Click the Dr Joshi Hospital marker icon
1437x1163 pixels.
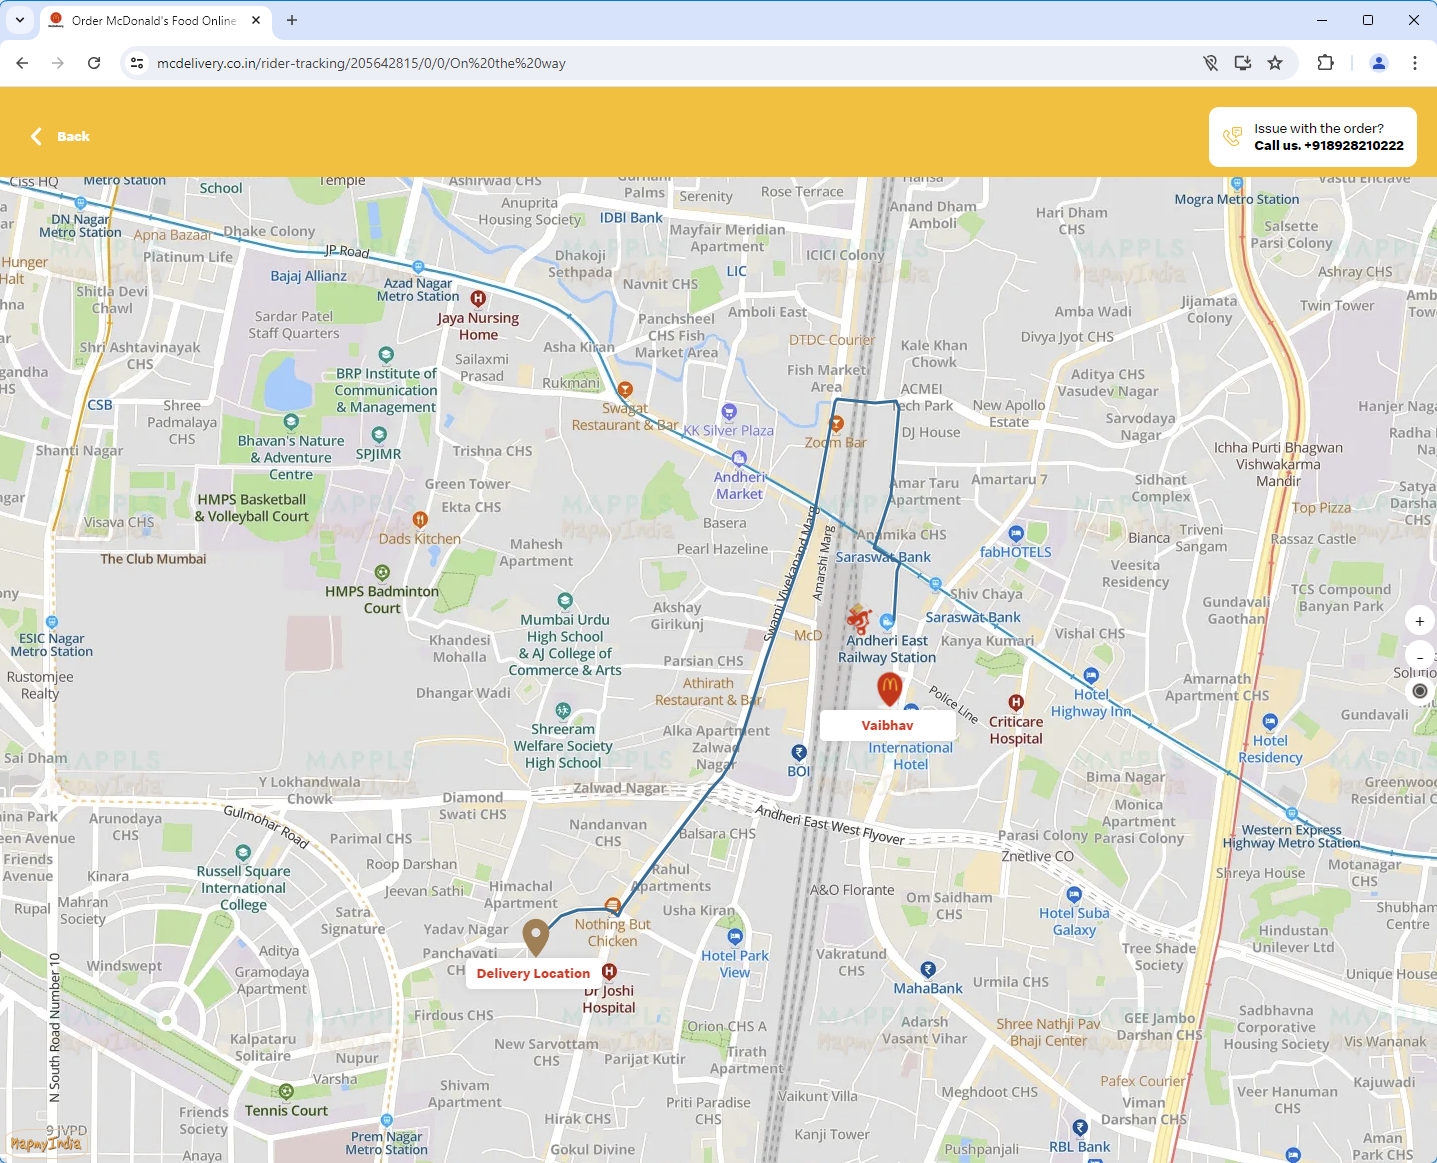(609, 971)
